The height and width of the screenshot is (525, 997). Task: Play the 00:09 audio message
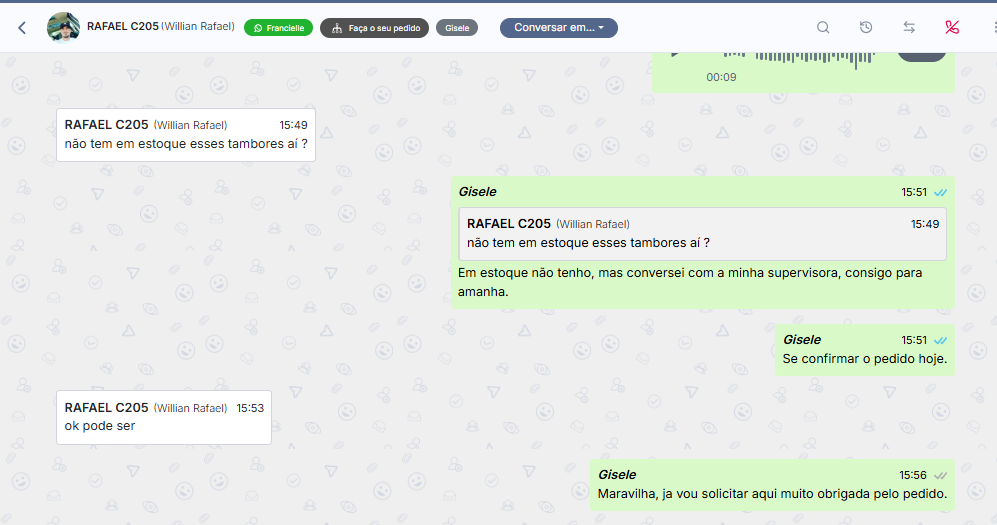pyautogui.click(x=675, y=55)
